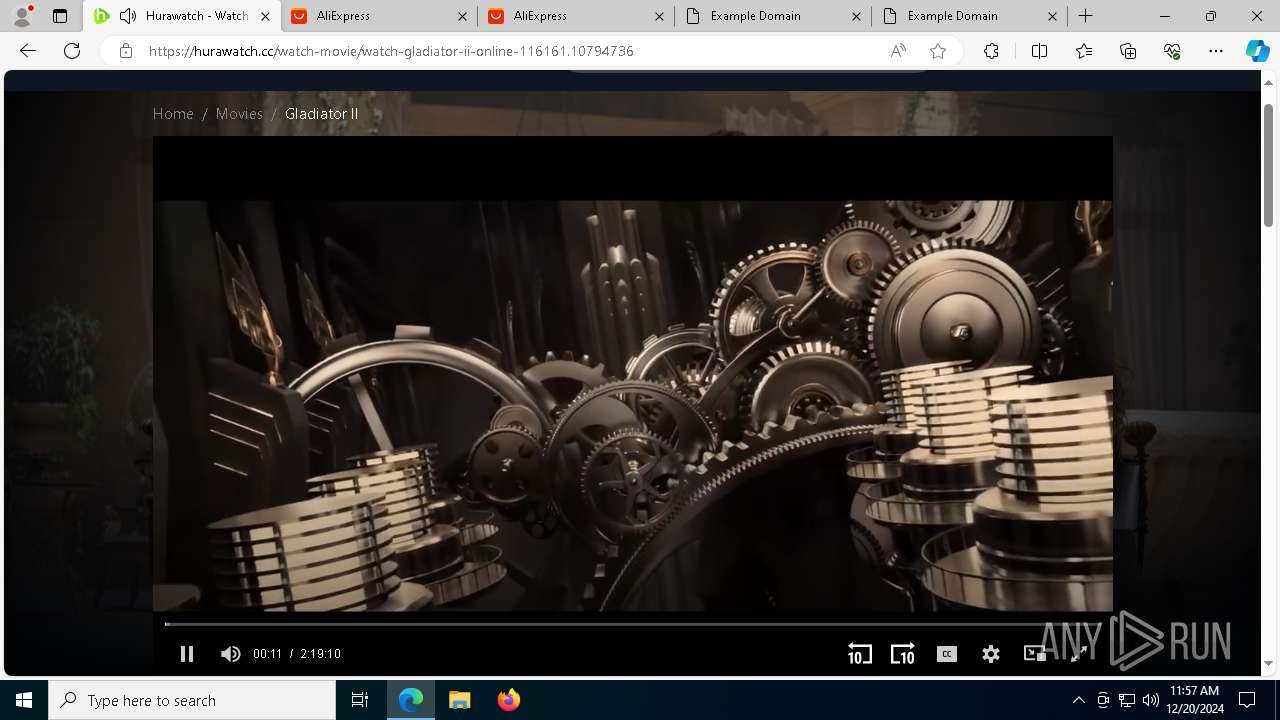Switch to second Example Domain tab
This screenshot has height=720, width=1280.
tap(968, 16)
